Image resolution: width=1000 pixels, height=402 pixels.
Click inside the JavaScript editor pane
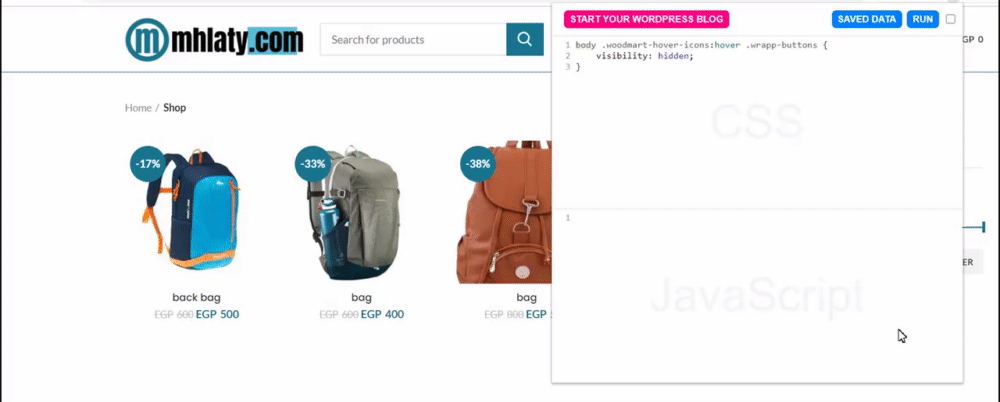coord(757,295)
